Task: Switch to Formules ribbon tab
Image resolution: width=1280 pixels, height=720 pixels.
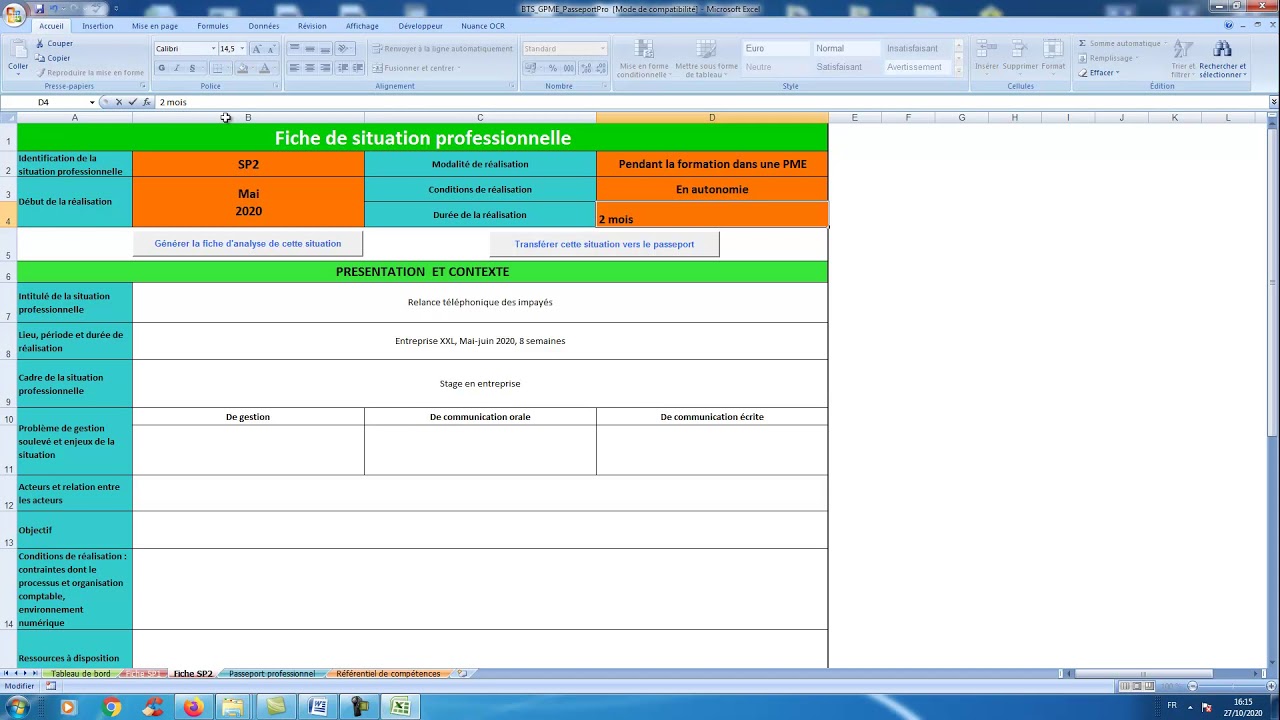Action: coord(213,26)
